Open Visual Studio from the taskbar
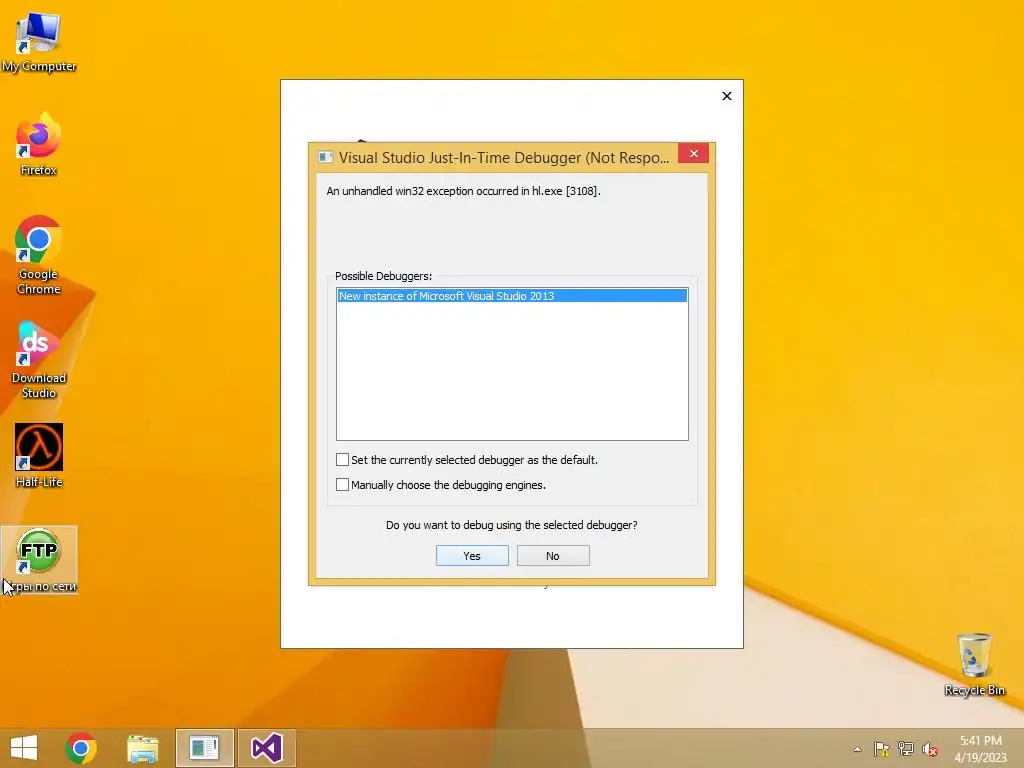The image size is (1024, 768). [x=266, y=748]
